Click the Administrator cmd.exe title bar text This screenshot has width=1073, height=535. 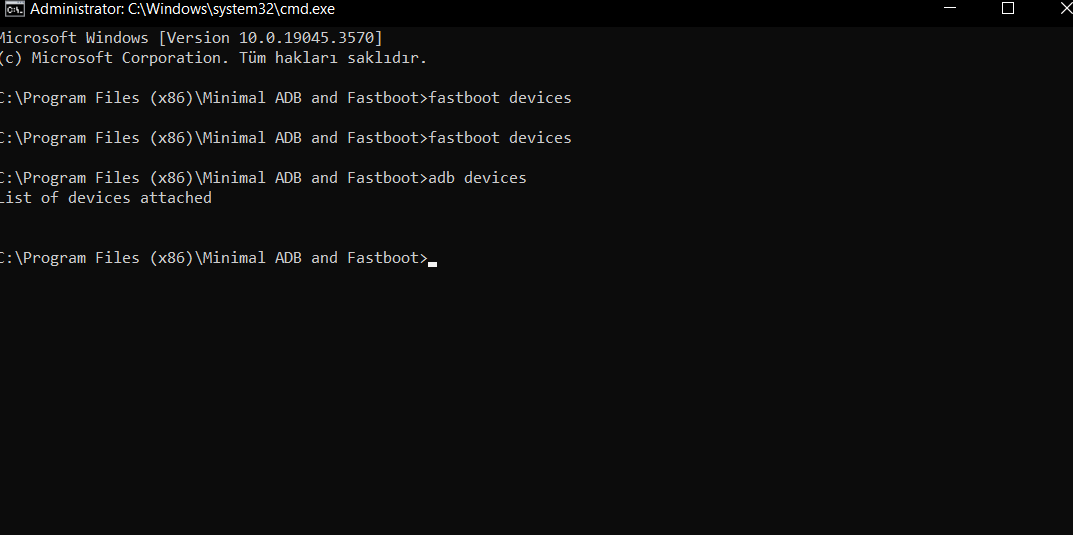click(x=182, y=9)
